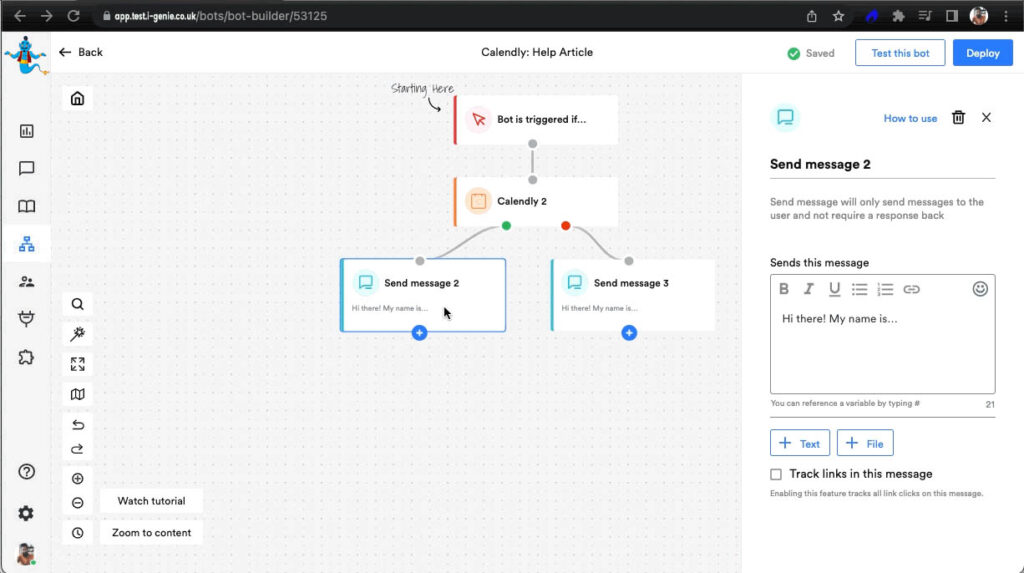Viewport: 1024px width, 573px height.
Task: Open the How to use link
Action: (910, 118)
